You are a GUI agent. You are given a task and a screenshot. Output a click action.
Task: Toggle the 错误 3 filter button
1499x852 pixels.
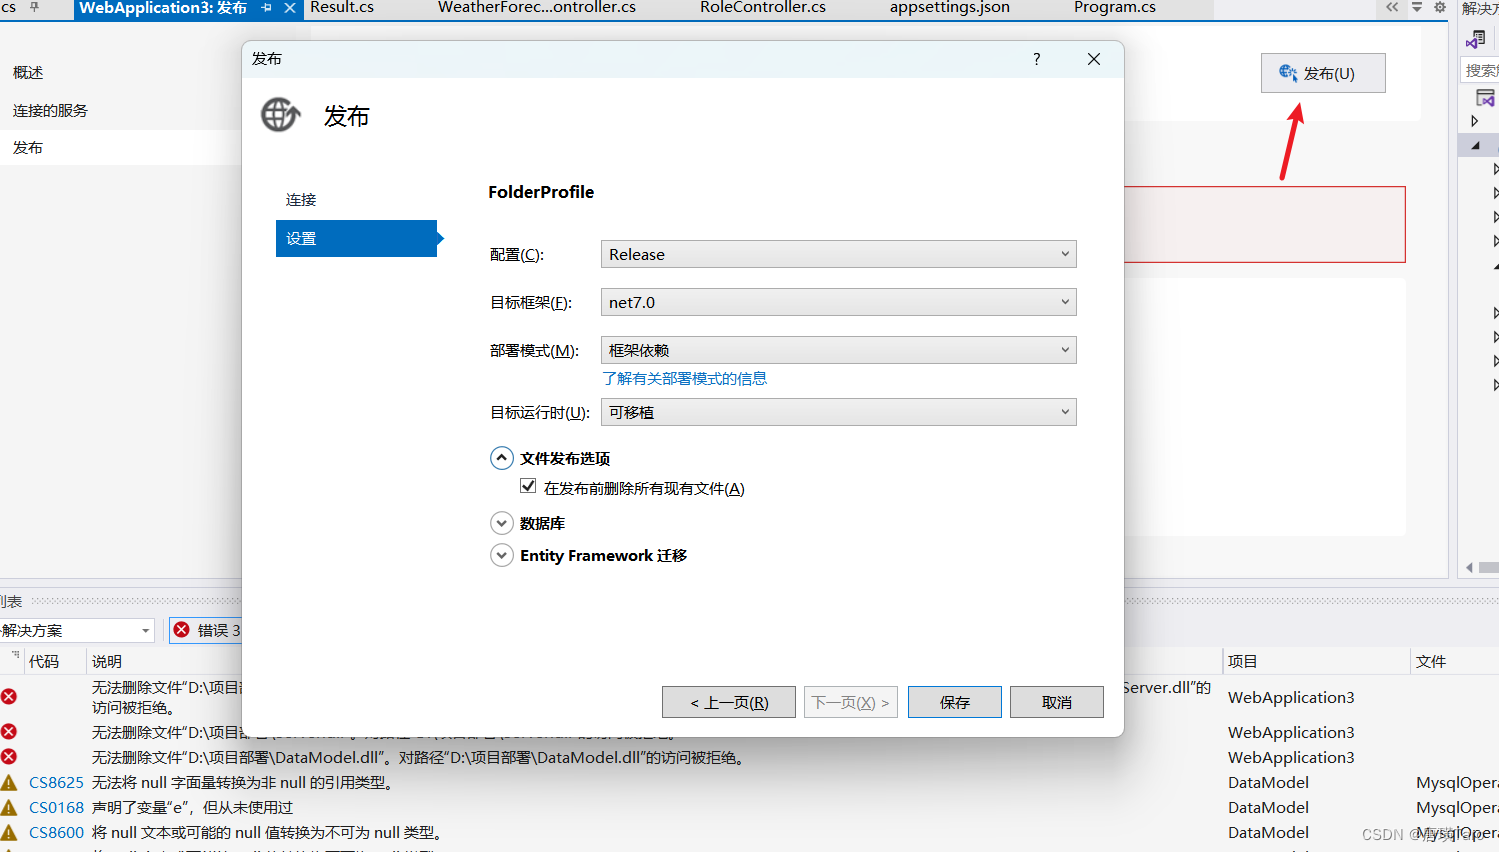click(x=207, y=630)
